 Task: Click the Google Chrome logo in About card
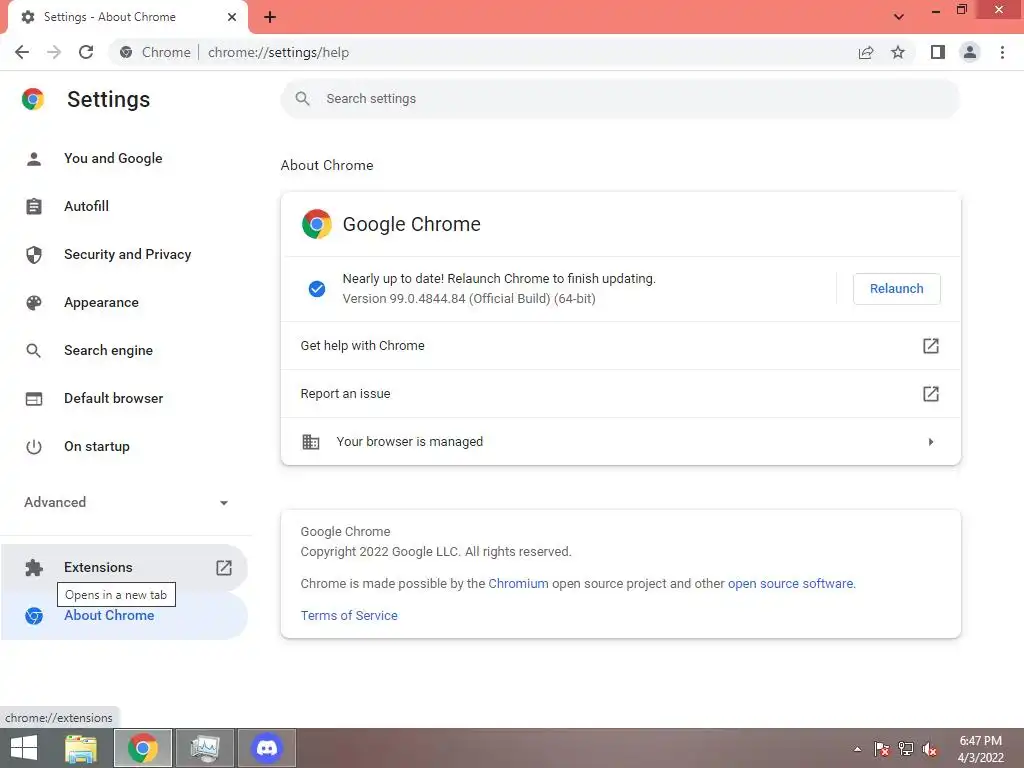(317, 224)
